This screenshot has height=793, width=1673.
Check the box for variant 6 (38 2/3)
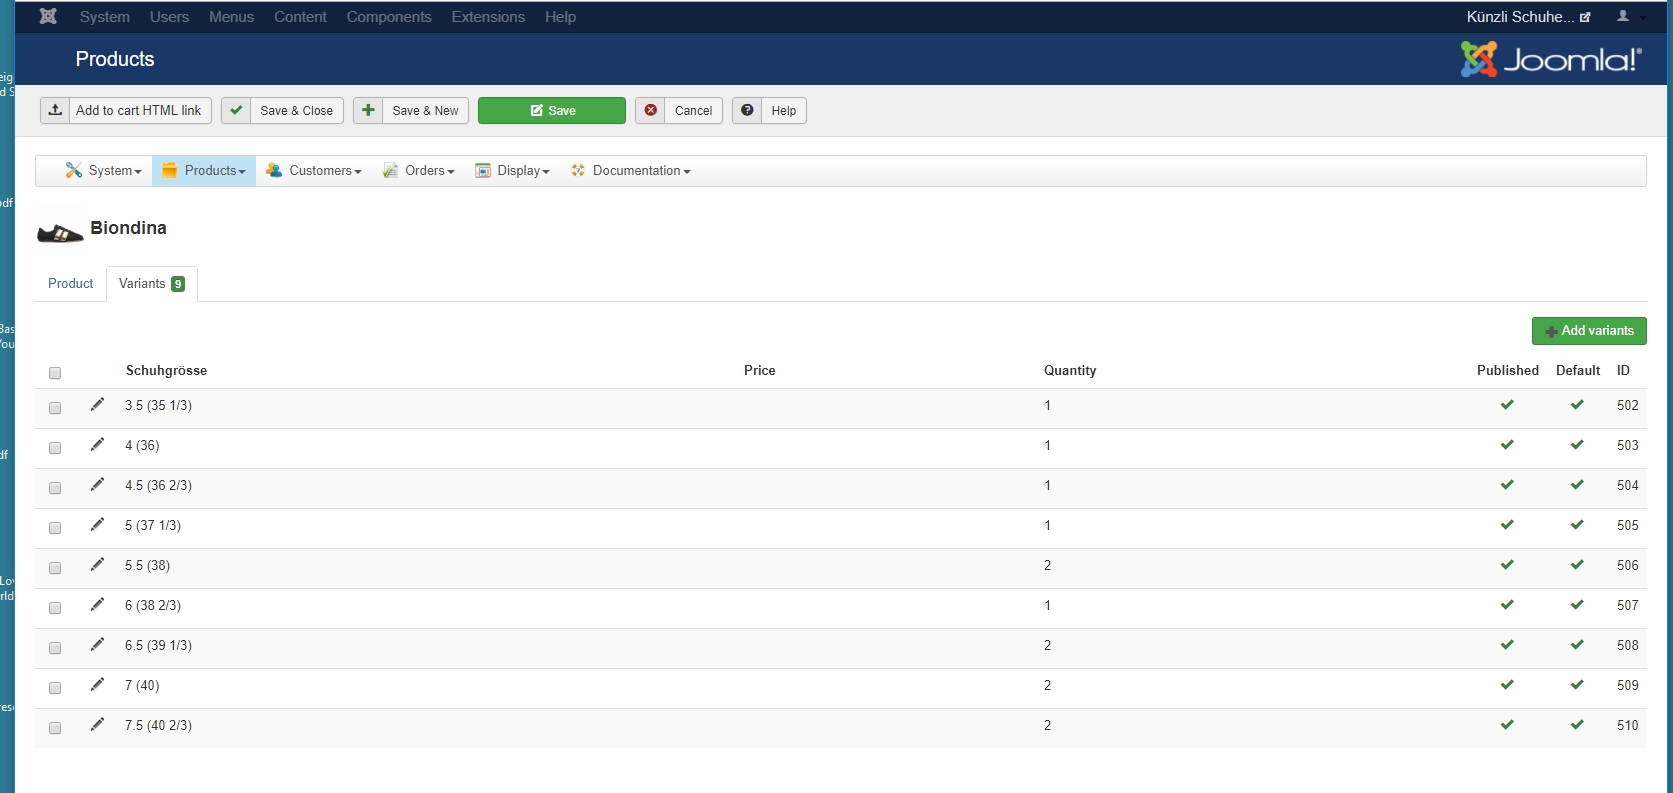(x=55, y=608)
